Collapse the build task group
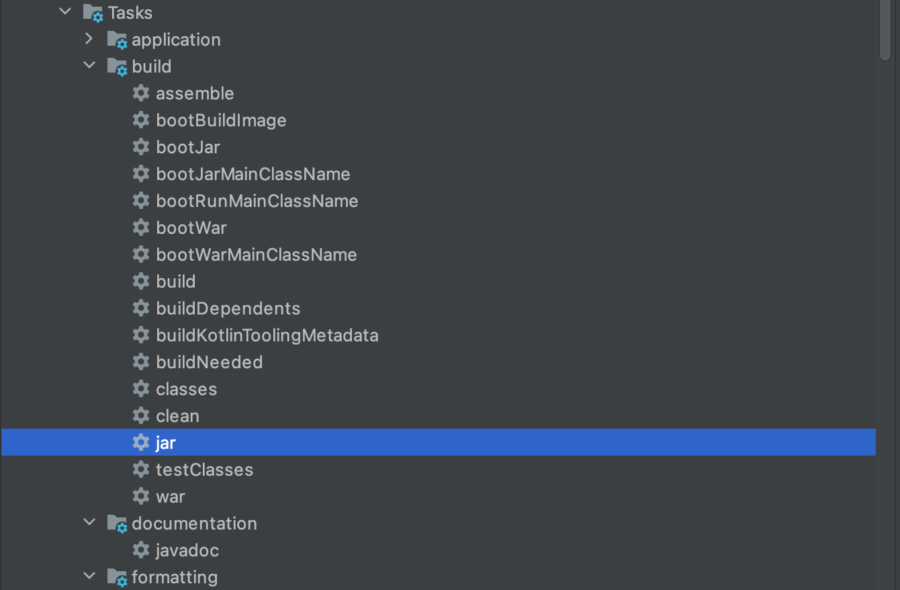 pos(90,65)
